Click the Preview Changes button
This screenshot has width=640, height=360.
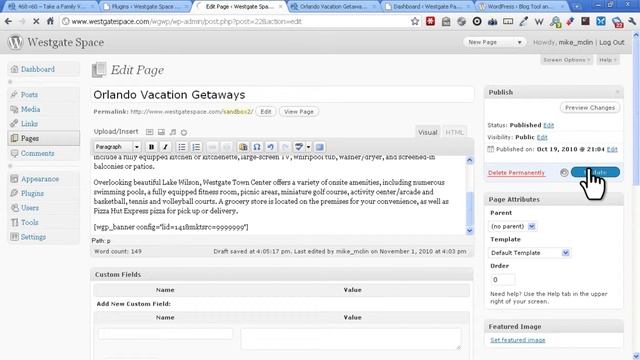(x=590, y=108)
